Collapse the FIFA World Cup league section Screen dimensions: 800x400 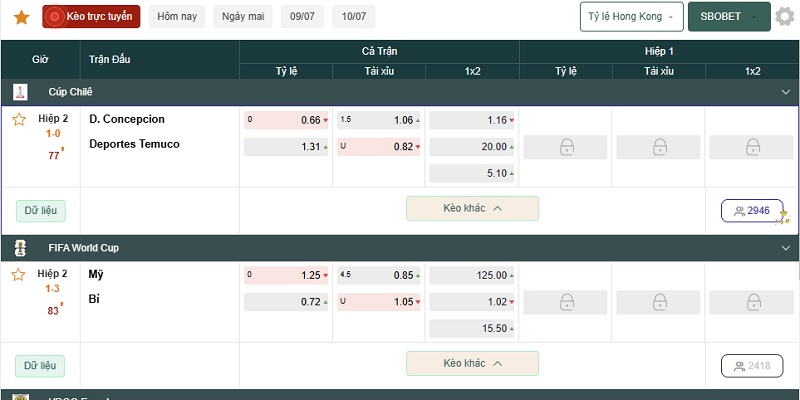click(x=785, y=248)
